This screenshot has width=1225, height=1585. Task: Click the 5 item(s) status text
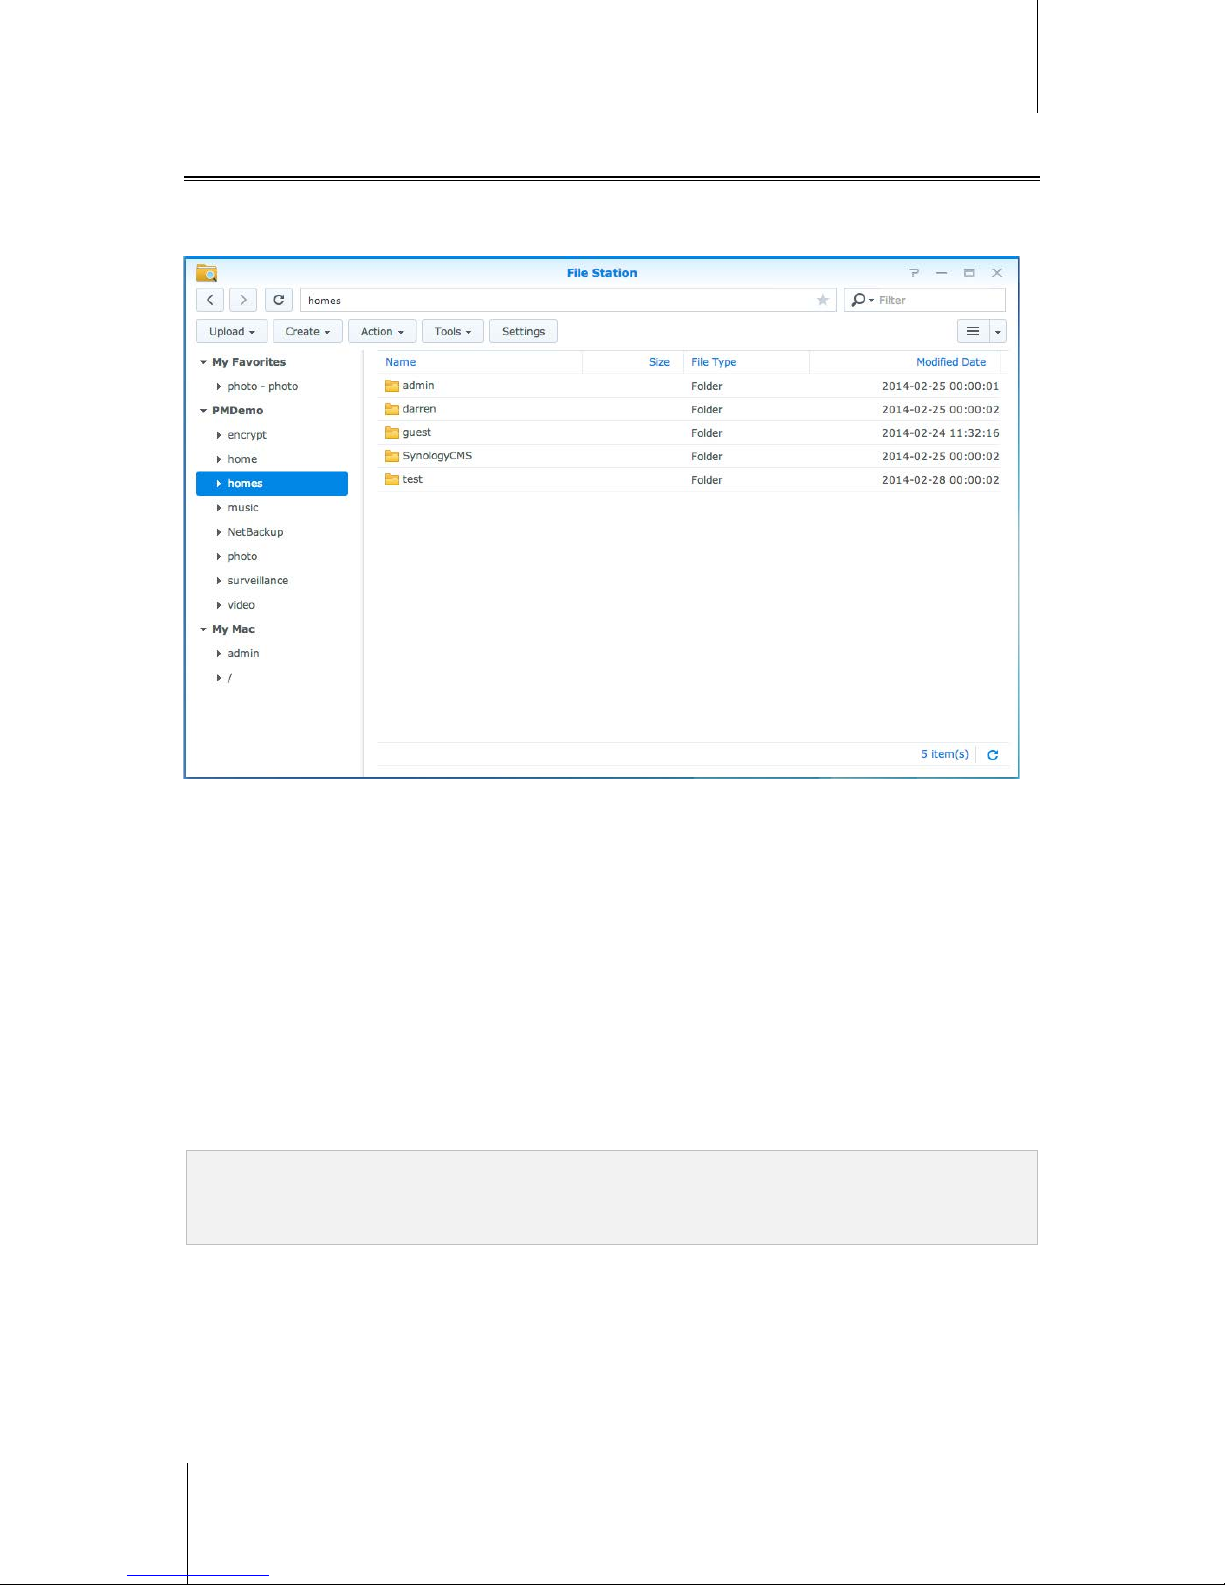tap(945, 754)
